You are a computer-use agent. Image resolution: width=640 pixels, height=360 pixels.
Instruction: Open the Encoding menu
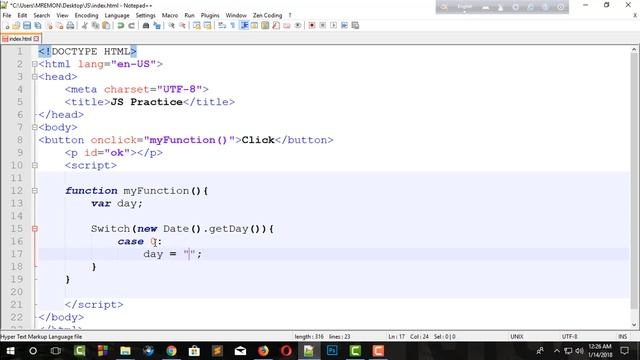point(86,15)
